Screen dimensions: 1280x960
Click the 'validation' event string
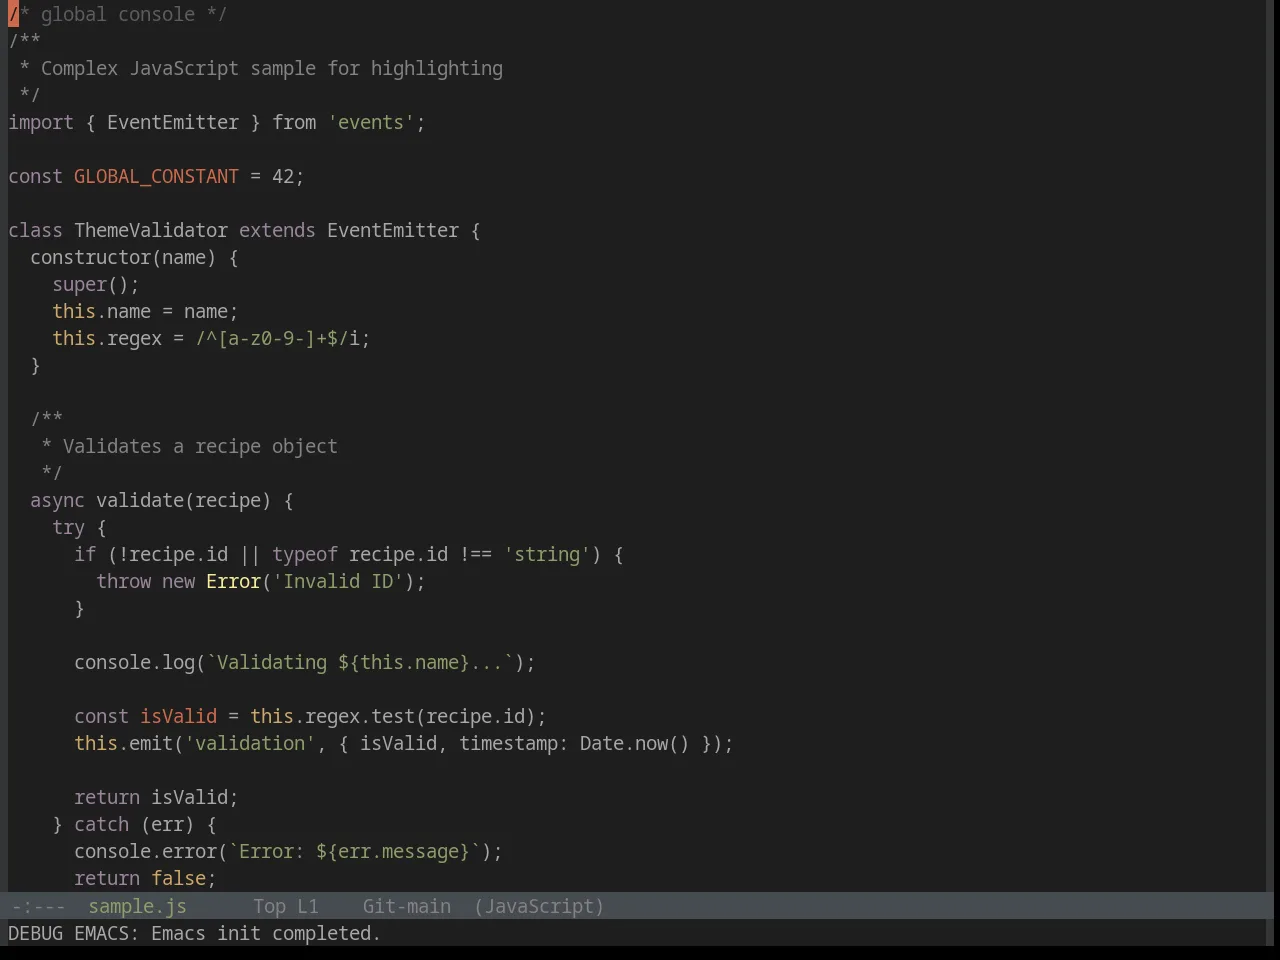point(250,743)
